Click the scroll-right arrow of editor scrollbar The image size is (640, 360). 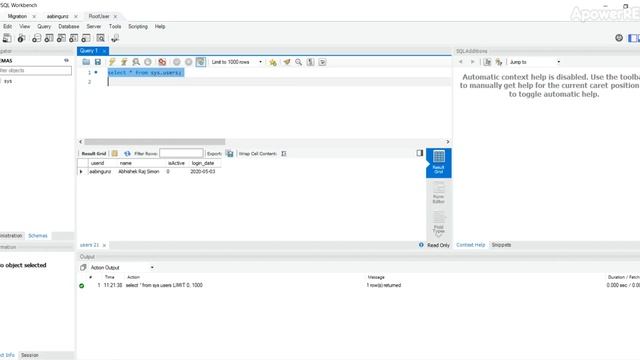point(448,142)
